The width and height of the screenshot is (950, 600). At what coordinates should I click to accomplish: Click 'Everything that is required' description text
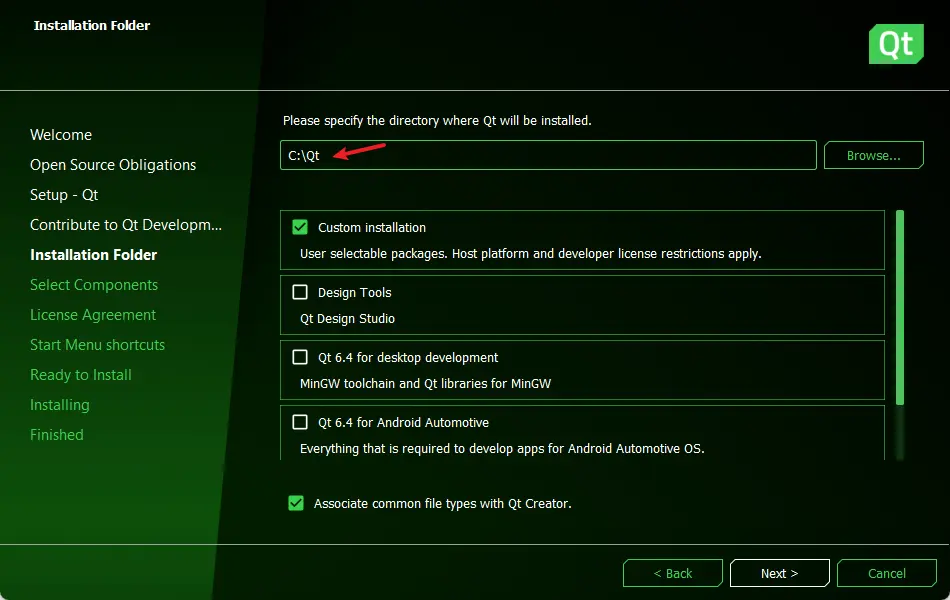[502, 449]
